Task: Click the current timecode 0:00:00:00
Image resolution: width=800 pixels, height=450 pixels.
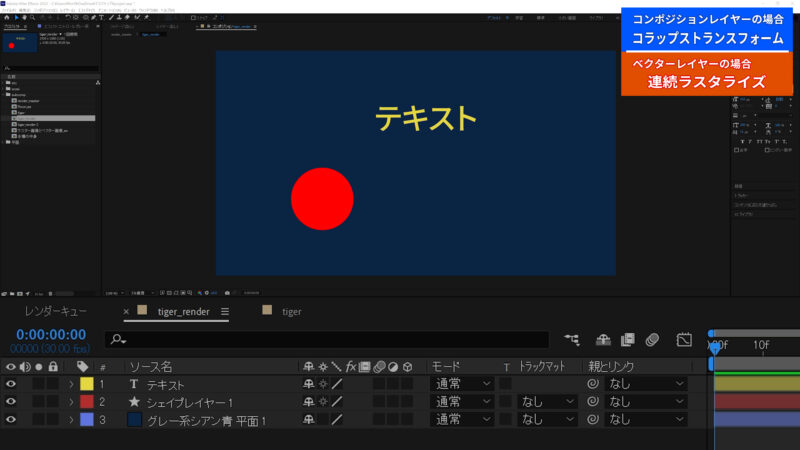Action: point(51,335)
